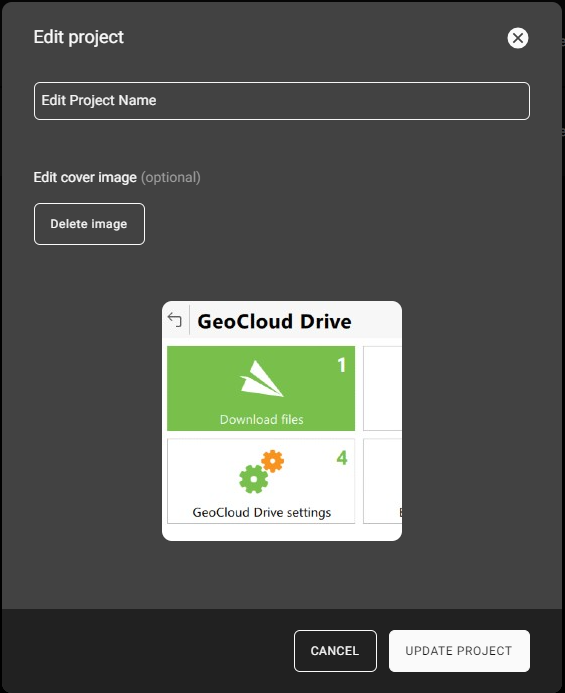
Task: Click the partially visible tile beside settings tile
Action: [382, 481]
